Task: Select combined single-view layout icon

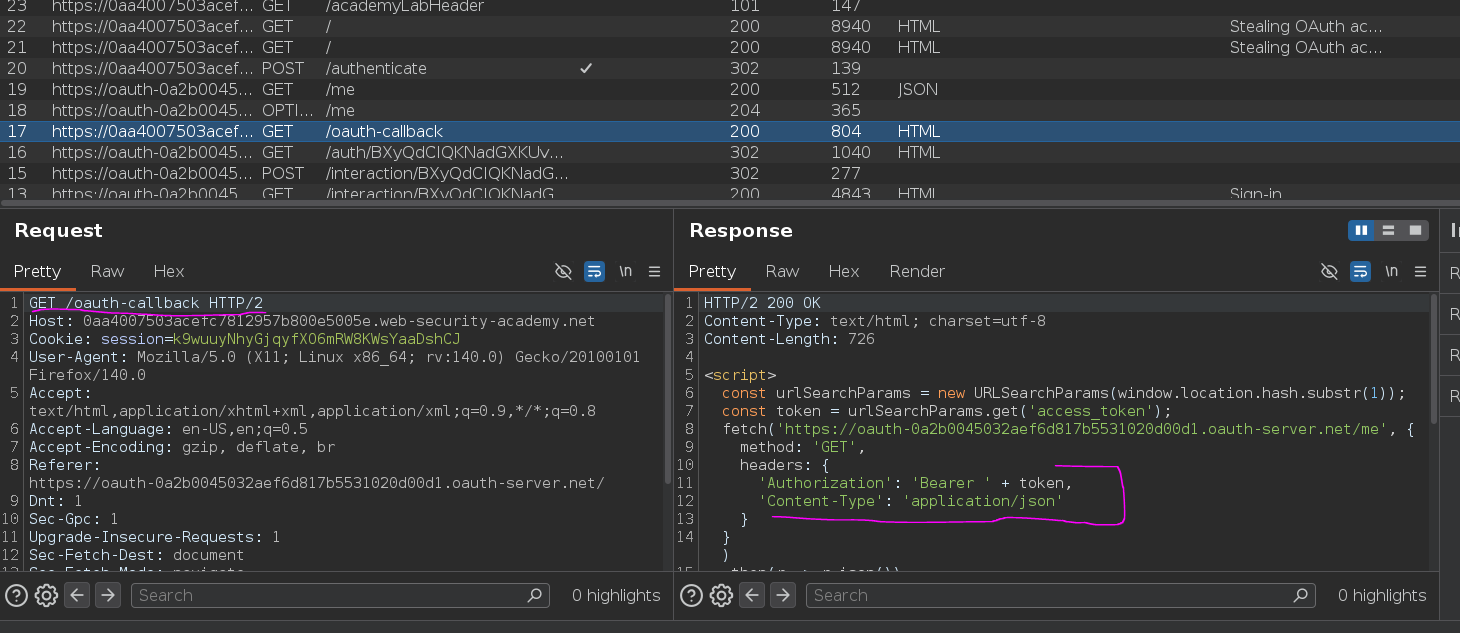Action: click(x=1415, y=230)
